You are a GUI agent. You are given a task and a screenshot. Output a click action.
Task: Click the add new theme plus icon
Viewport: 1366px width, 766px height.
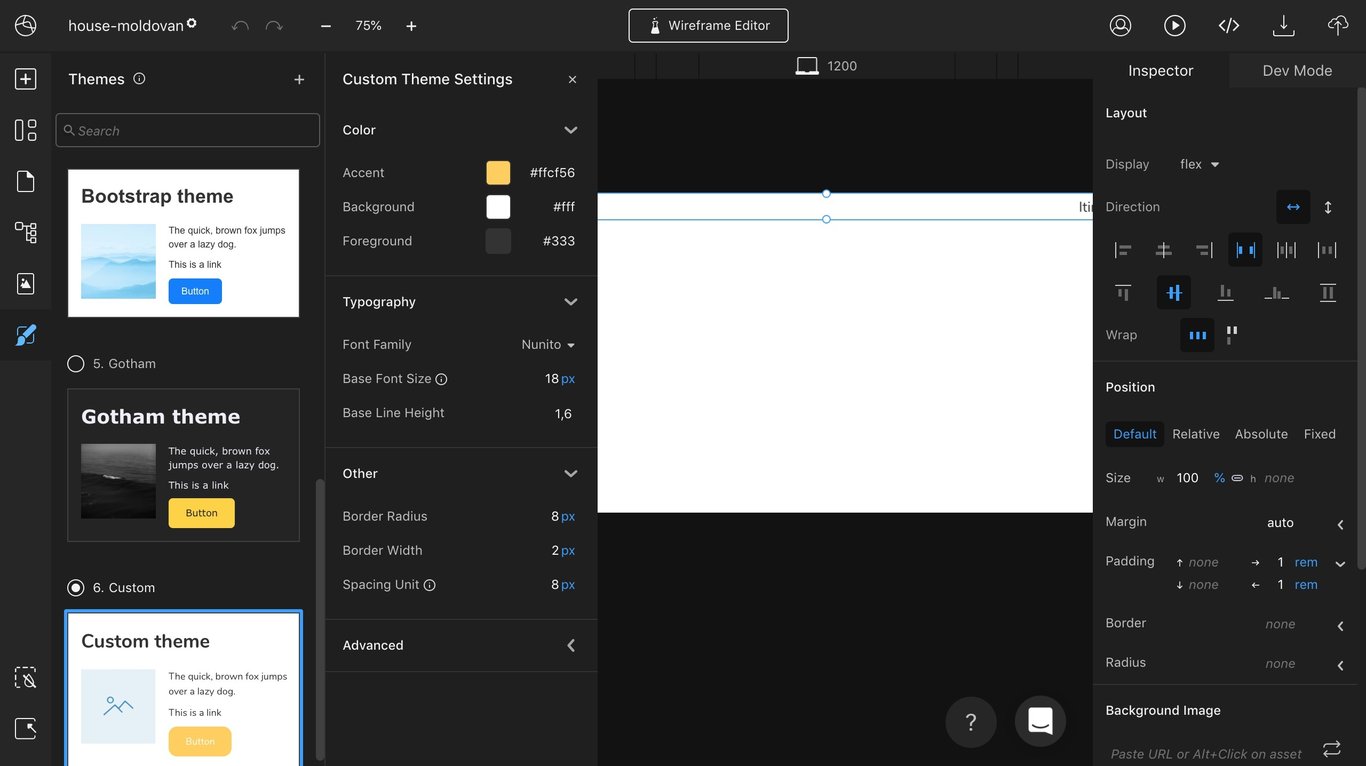pyautogui.click(x=299, y=79)
